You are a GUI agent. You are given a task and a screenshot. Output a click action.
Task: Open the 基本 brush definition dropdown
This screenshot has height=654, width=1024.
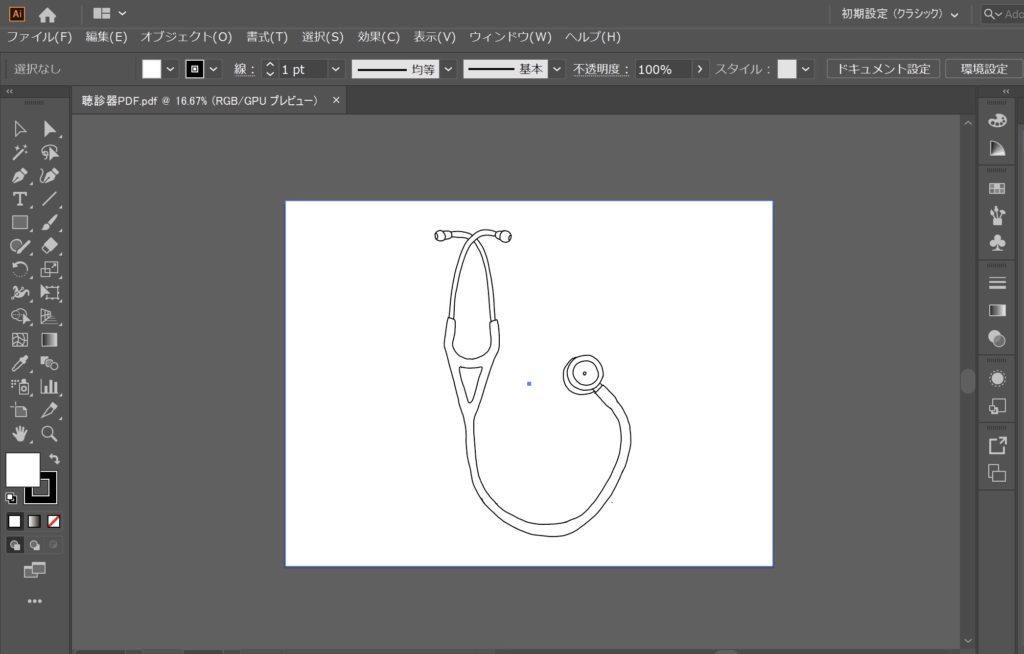click(557, 69)
